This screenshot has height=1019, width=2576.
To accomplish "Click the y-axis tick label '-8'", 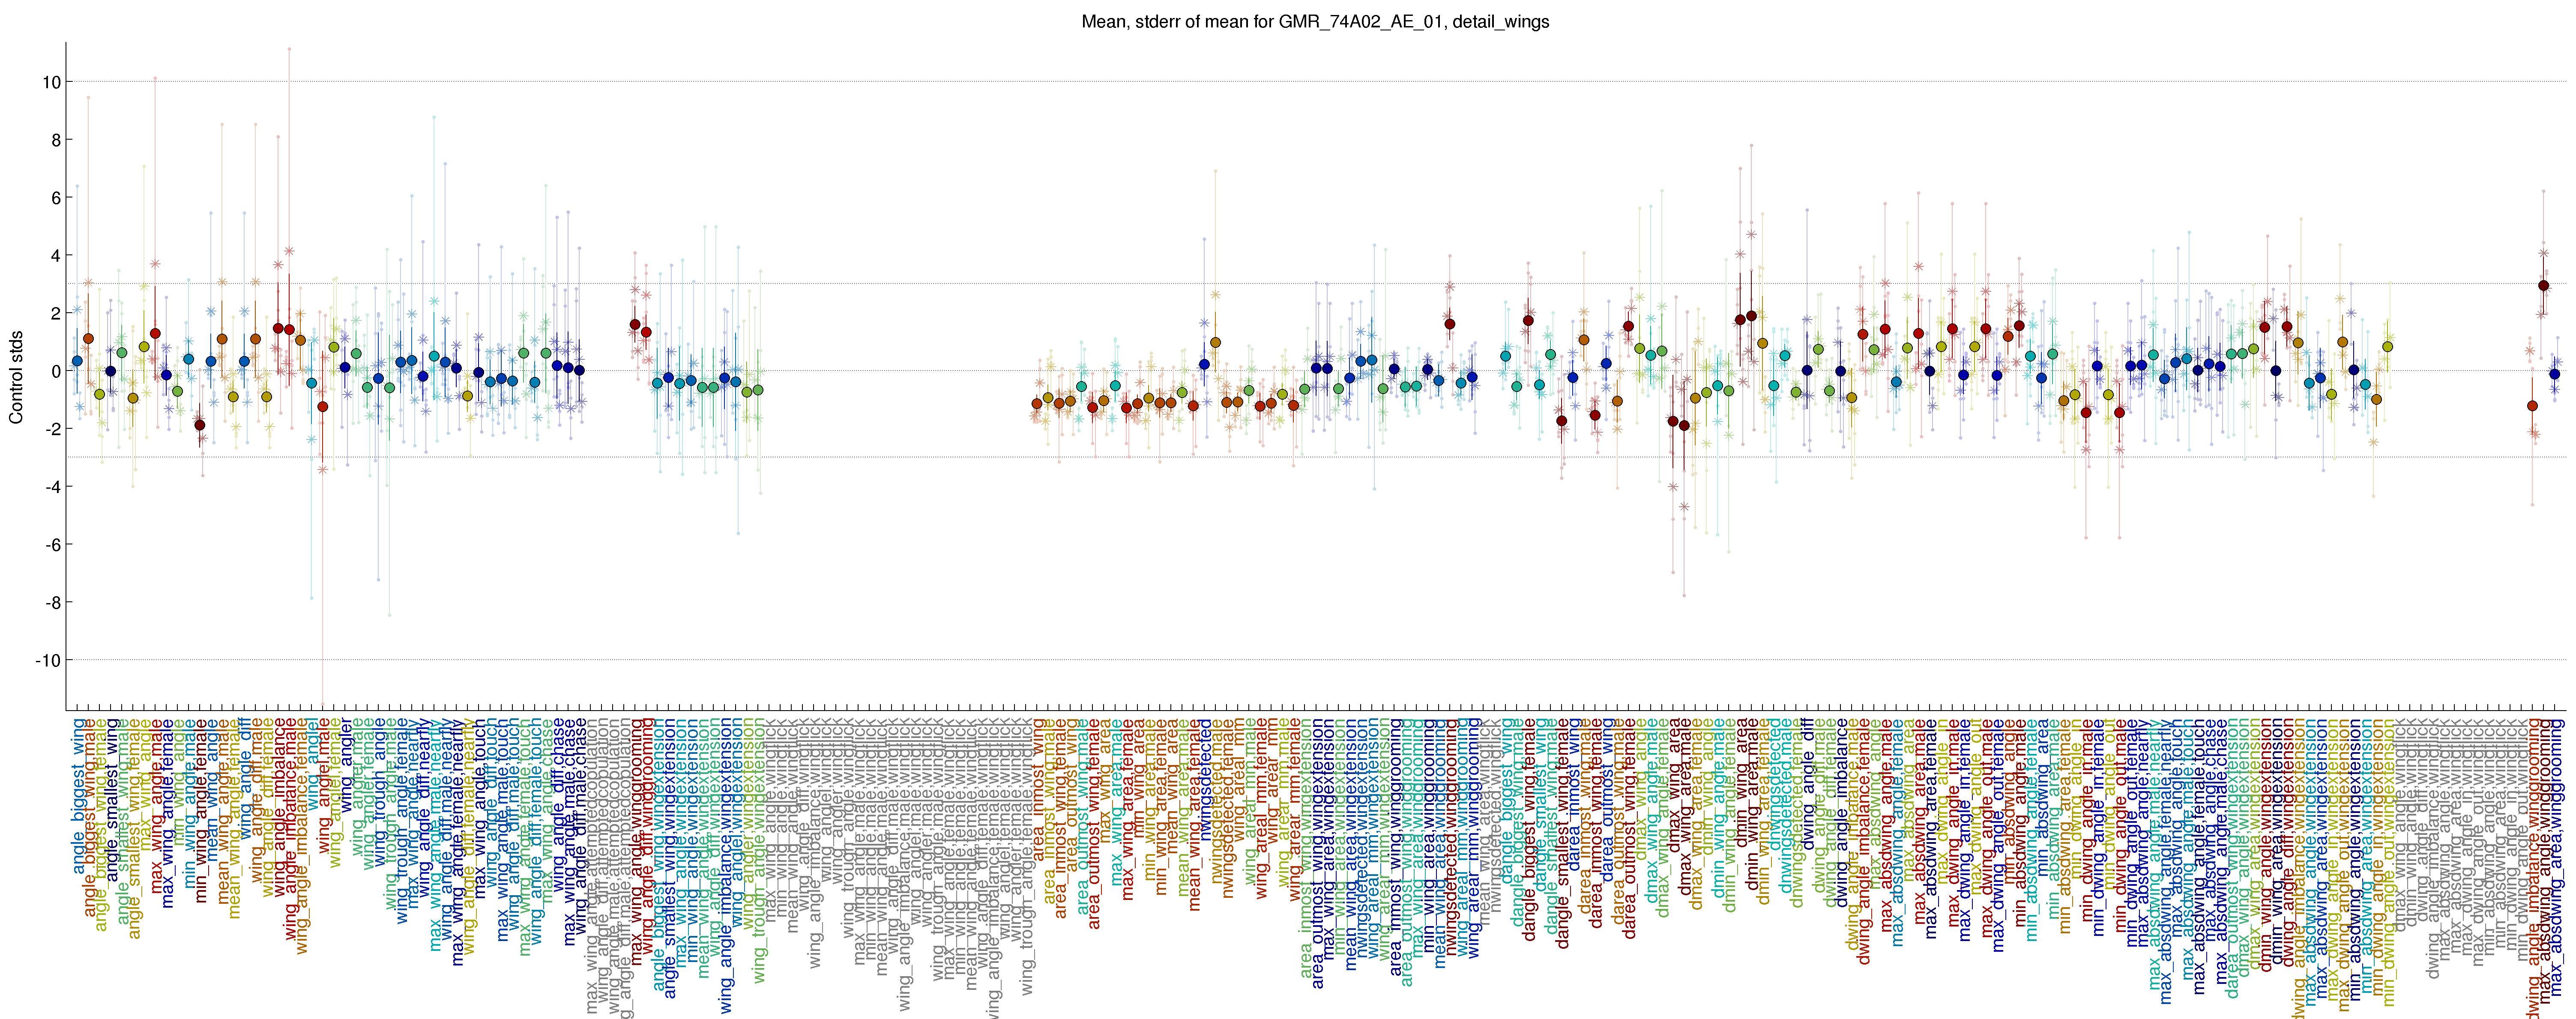I will (x=53, y=603).
